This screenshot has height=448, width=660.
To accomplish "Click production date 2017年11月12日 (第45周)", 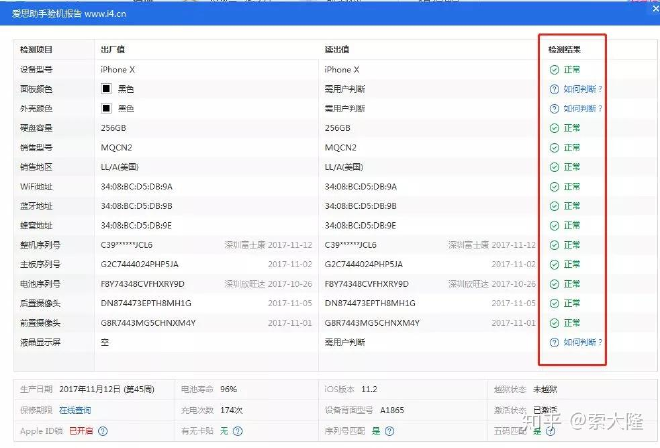I will coord(106,389).
